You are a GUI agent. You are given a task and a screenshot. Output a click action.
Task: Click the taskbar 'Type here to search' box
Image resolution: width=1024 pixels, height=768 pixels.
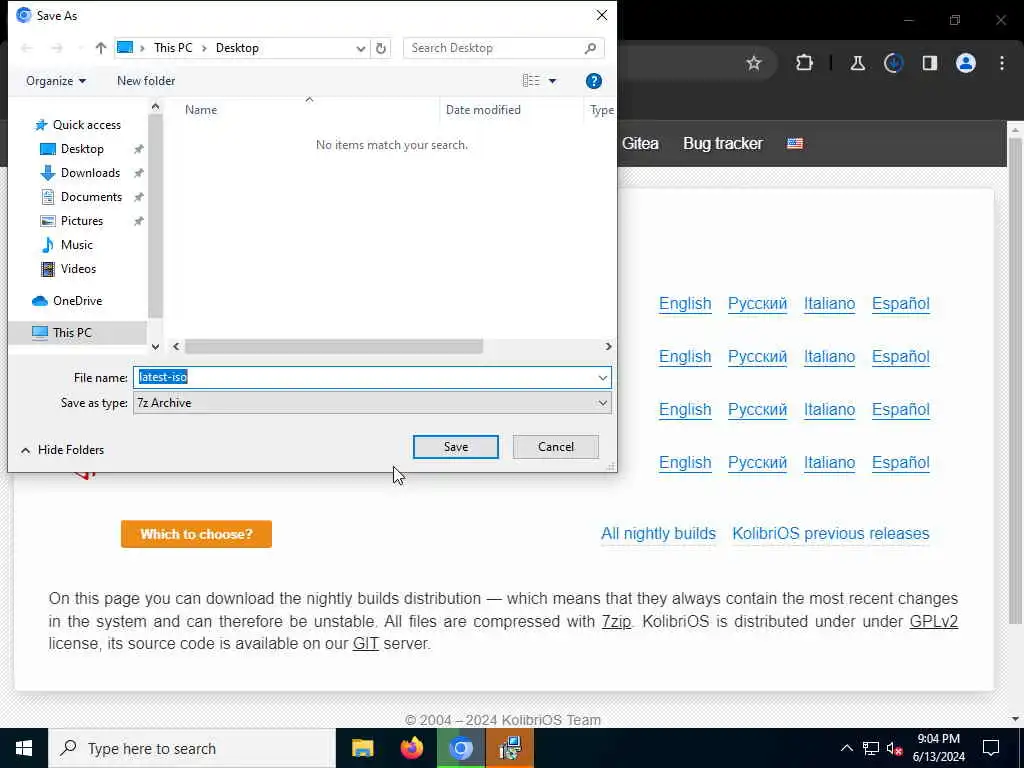(192, 748)
